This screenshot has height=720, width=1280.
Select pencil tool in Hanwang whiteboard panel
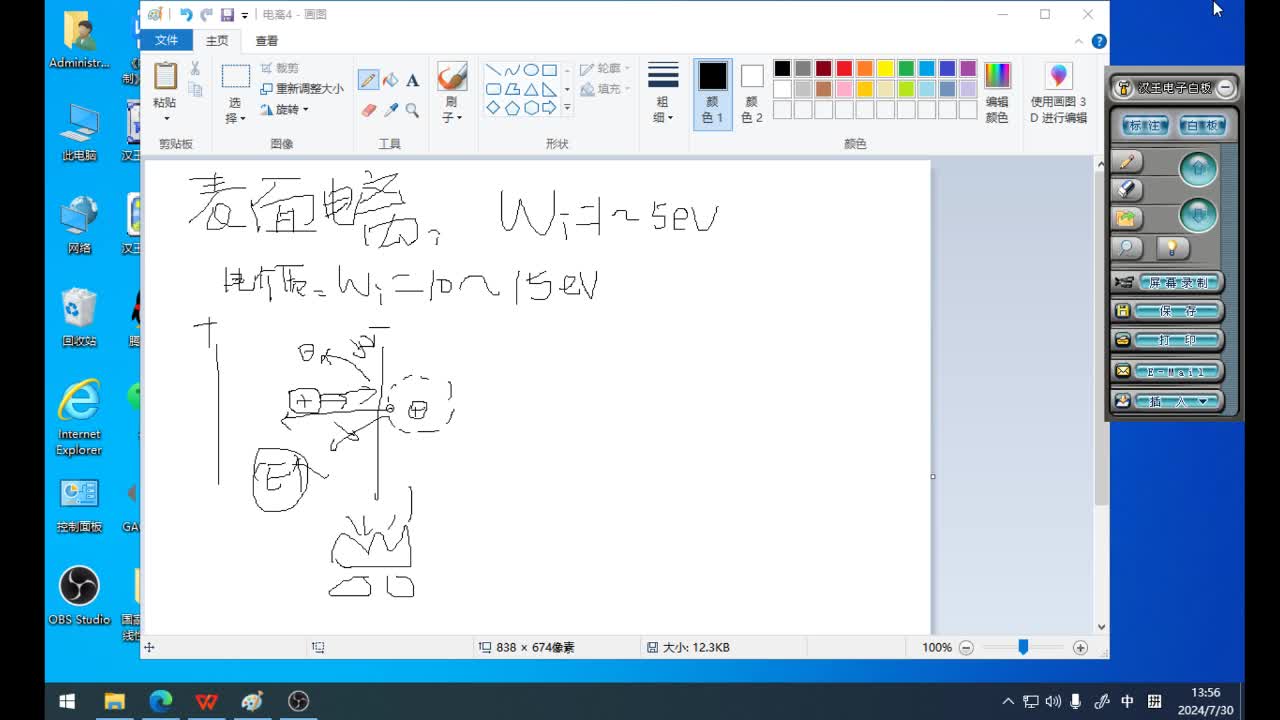click(1127, 162)
